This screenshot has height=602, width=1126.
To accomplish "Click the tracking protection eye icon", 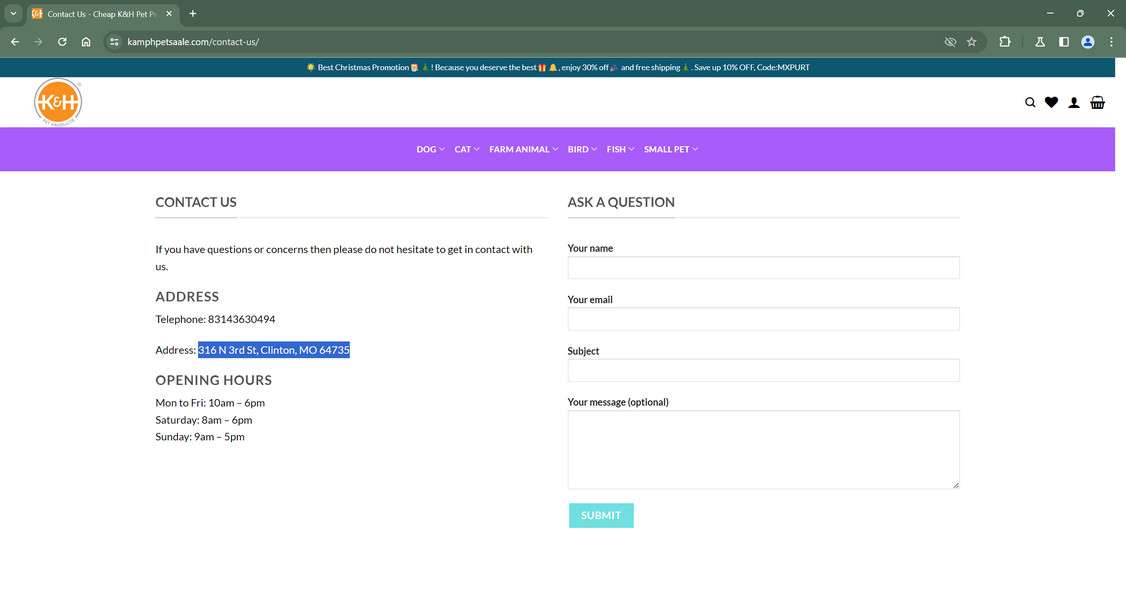I will tap(949, 41).
